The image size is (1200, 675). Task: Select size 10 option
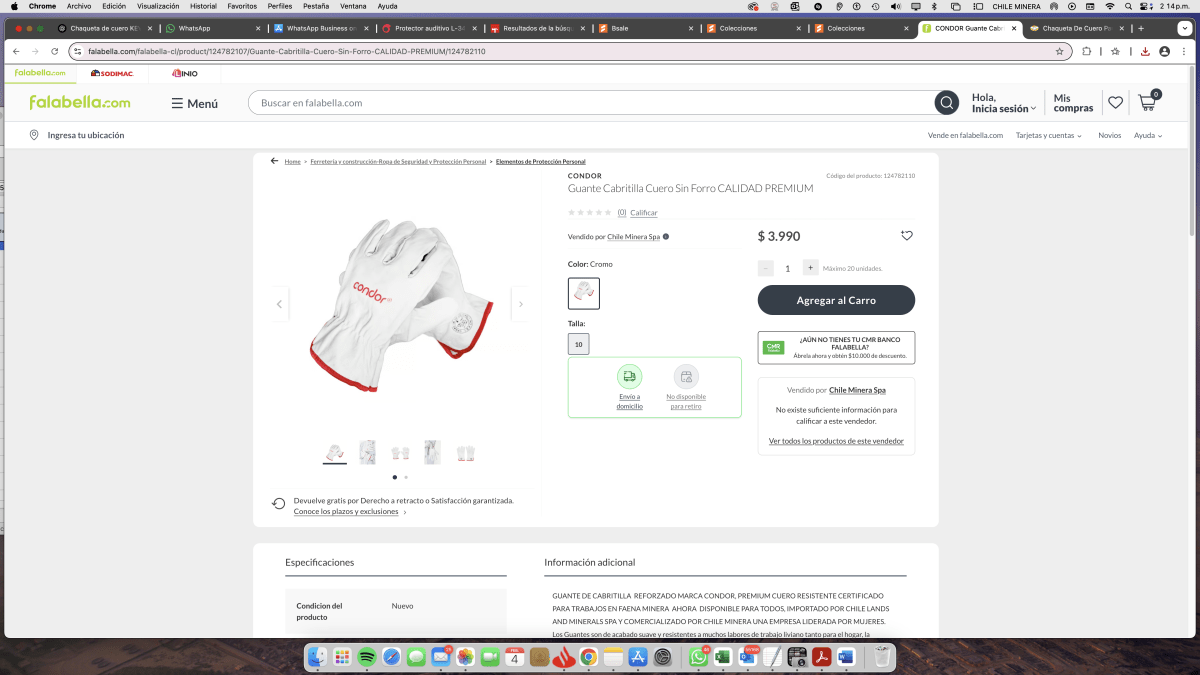pyautogui.click(x=578, y=344)
